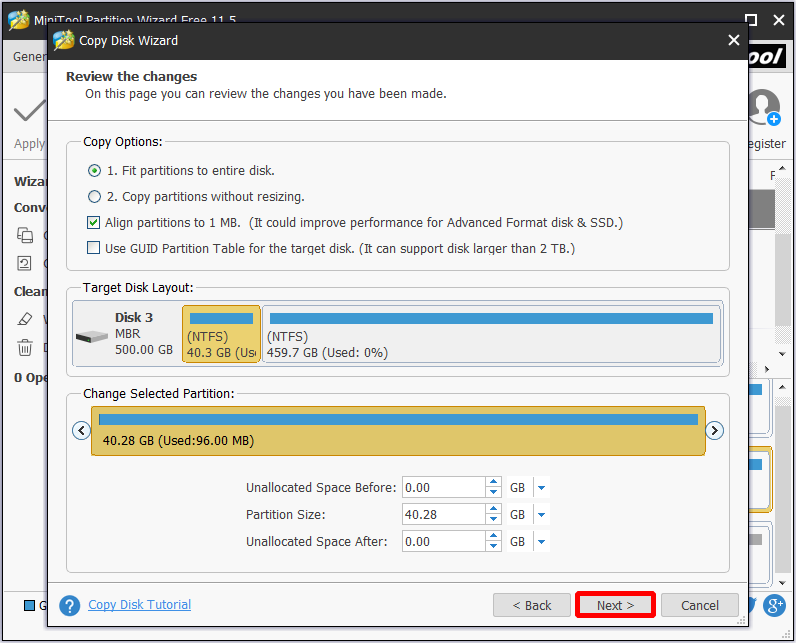Decrease Unallocated Space Before value
796x643 pixels.
(493, 493)
